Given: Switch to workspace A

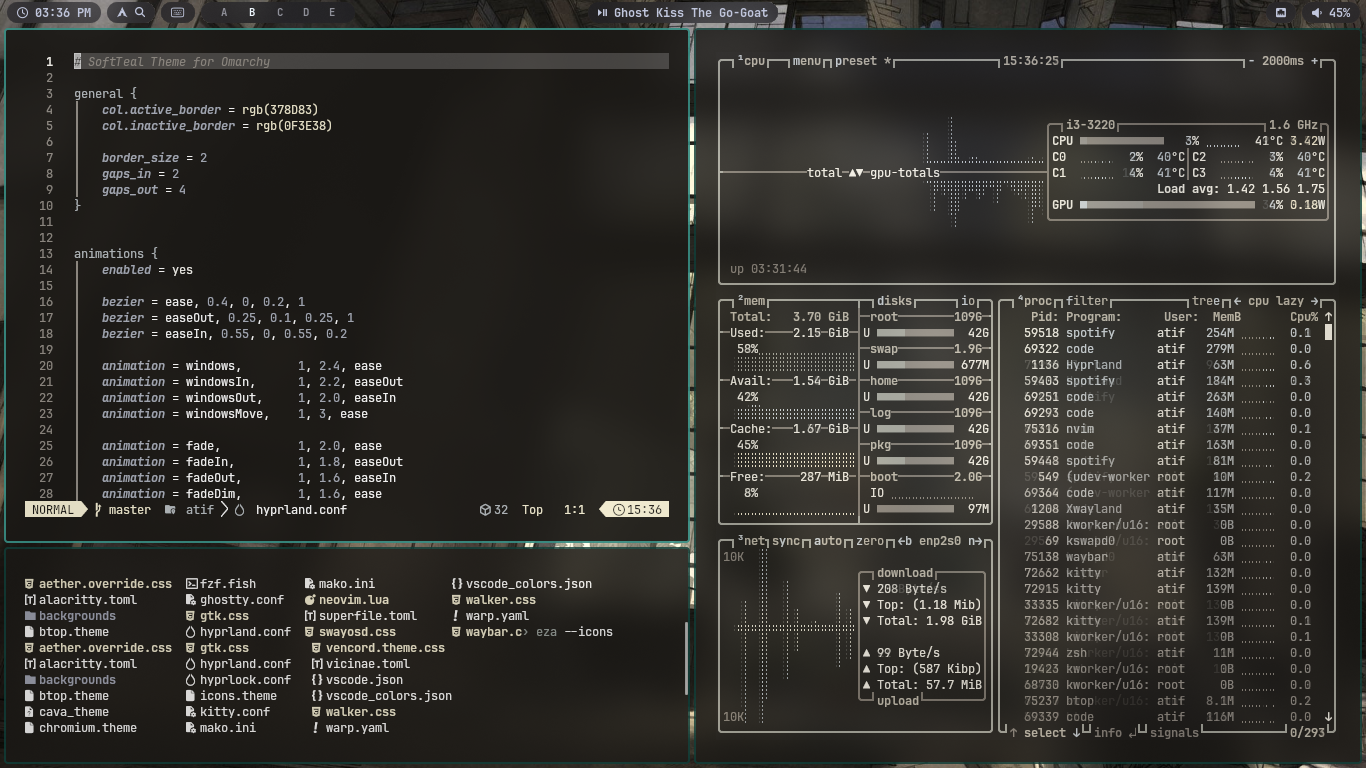Looking at the screenshot, I should [x=224, y=13].
